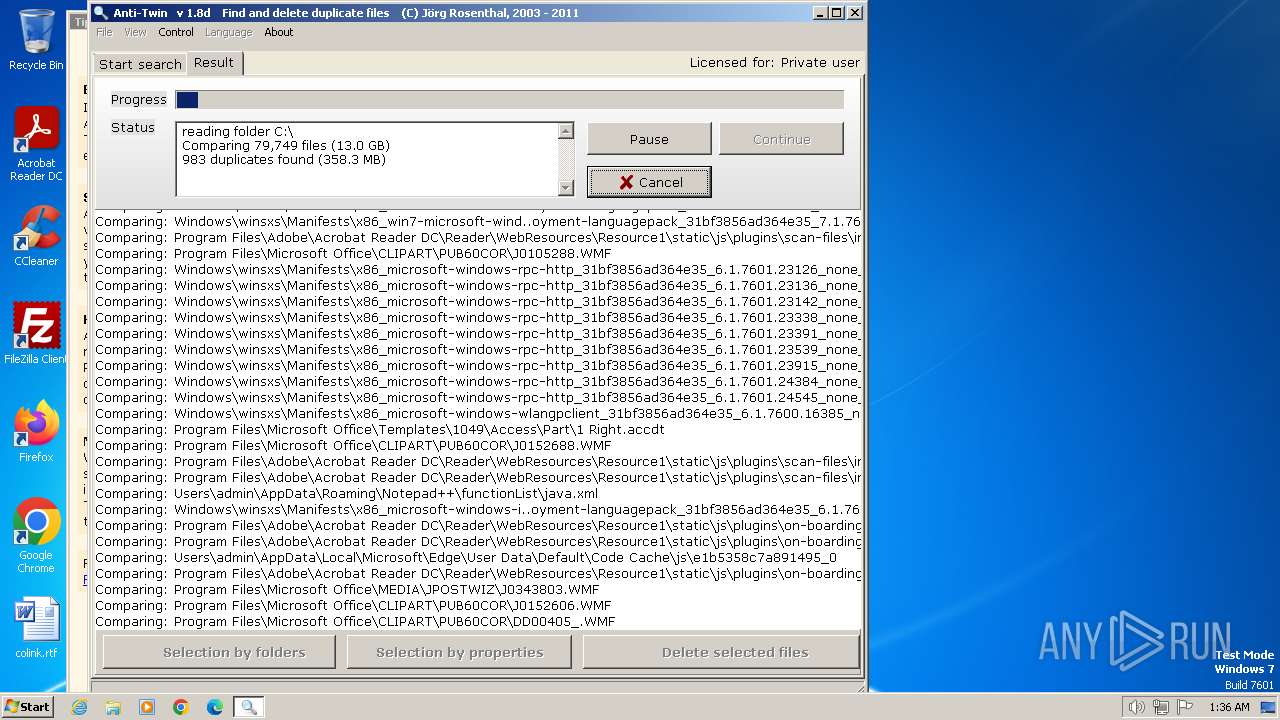Open the Recycle Bin desktop icon
Image resolution: width=1280 pixels, height=720 pixels.
36,40
